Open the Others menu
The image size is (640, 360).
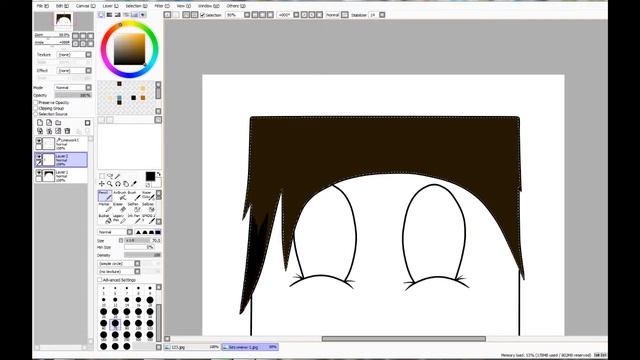click(x=236, y=6)
